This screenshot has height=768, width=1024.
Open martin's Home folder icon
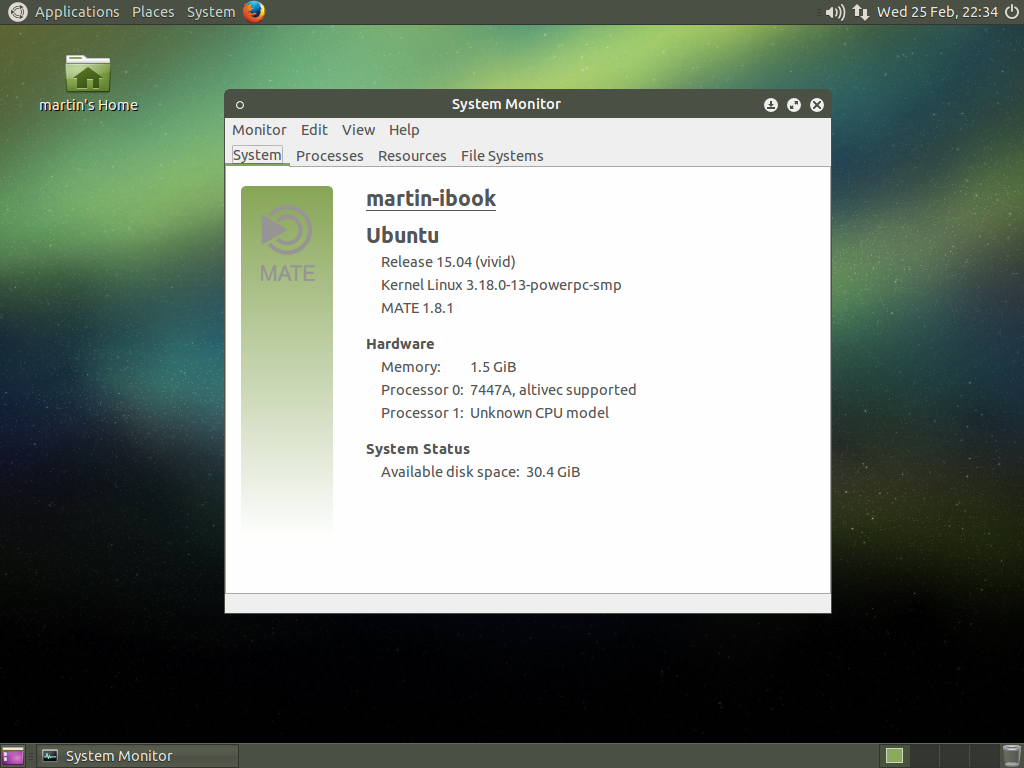point(88,75)
